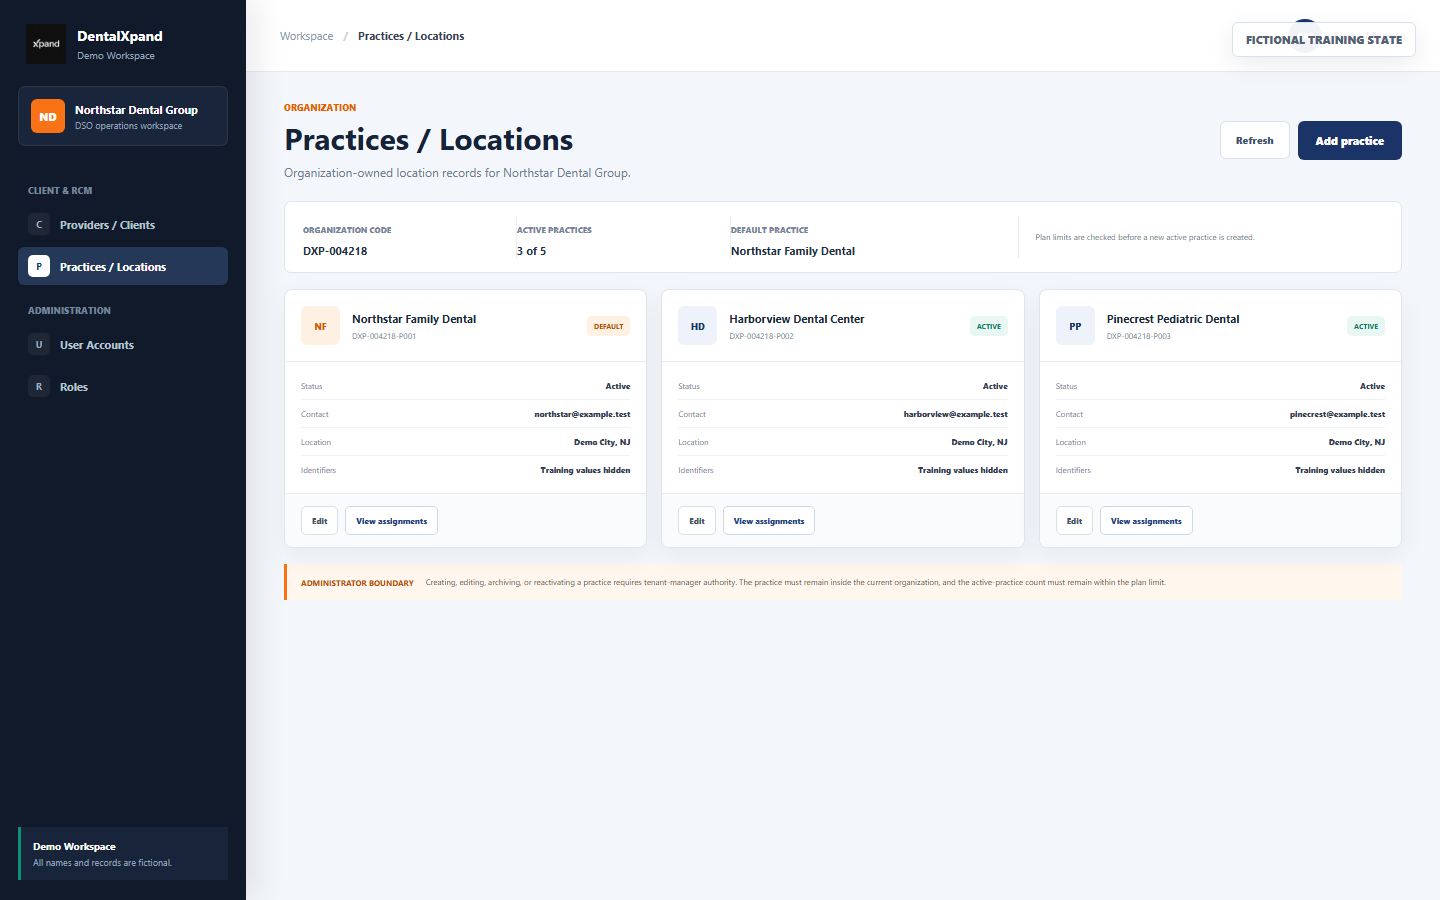The image size is (1440, 900).
Task: Click Pinecrest card's Status 'Active' value
Action: 1372,386
